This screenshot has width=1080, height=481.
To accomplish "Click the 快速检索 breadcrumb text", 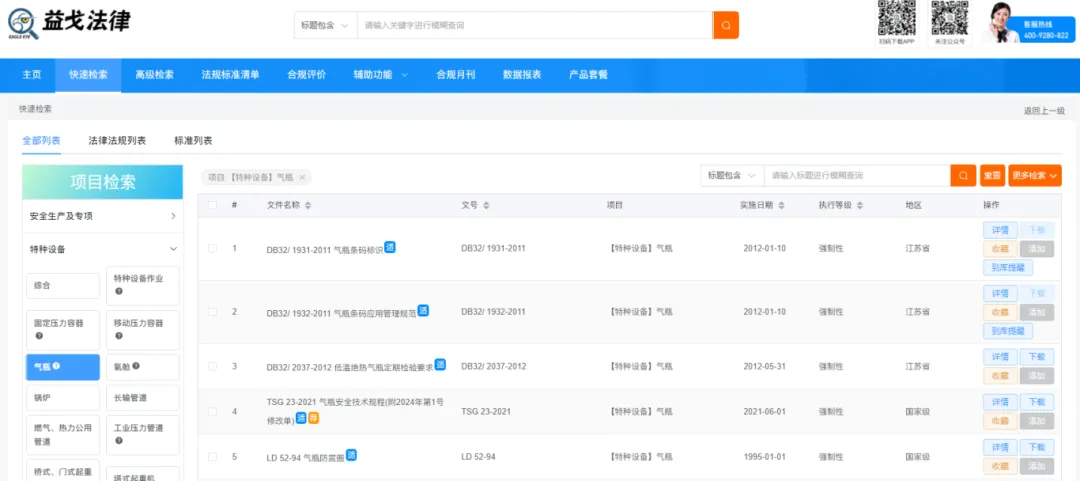I will [x=35, y=109].
